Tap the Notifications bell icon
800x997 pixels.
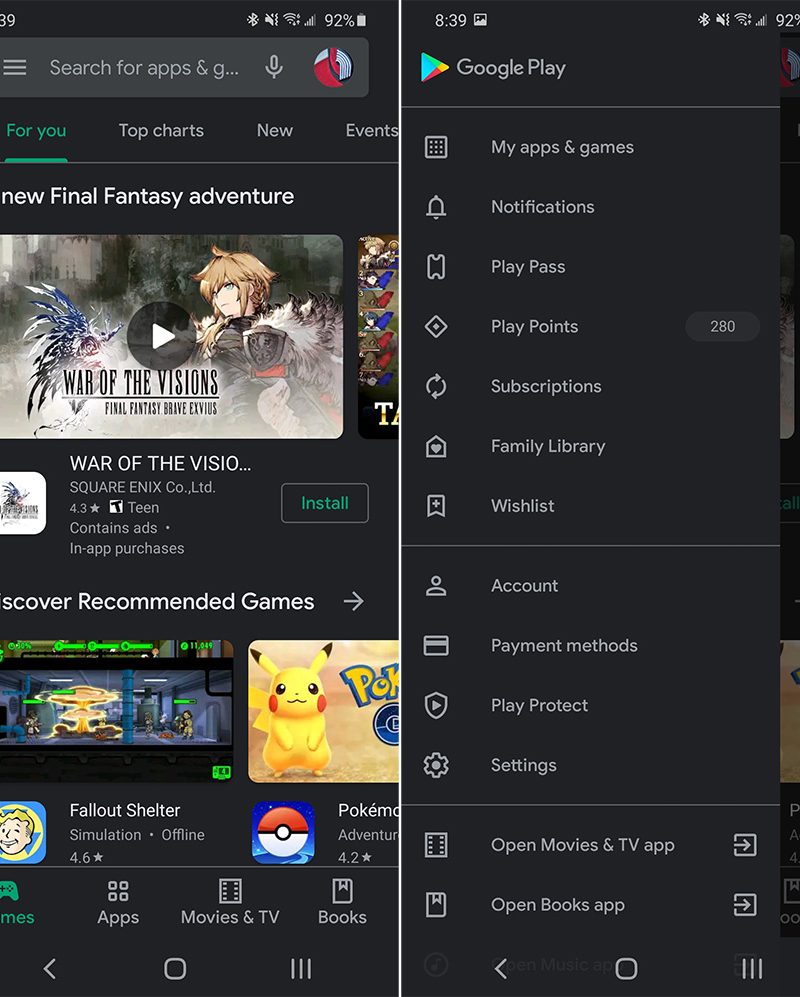click(436, 207)
